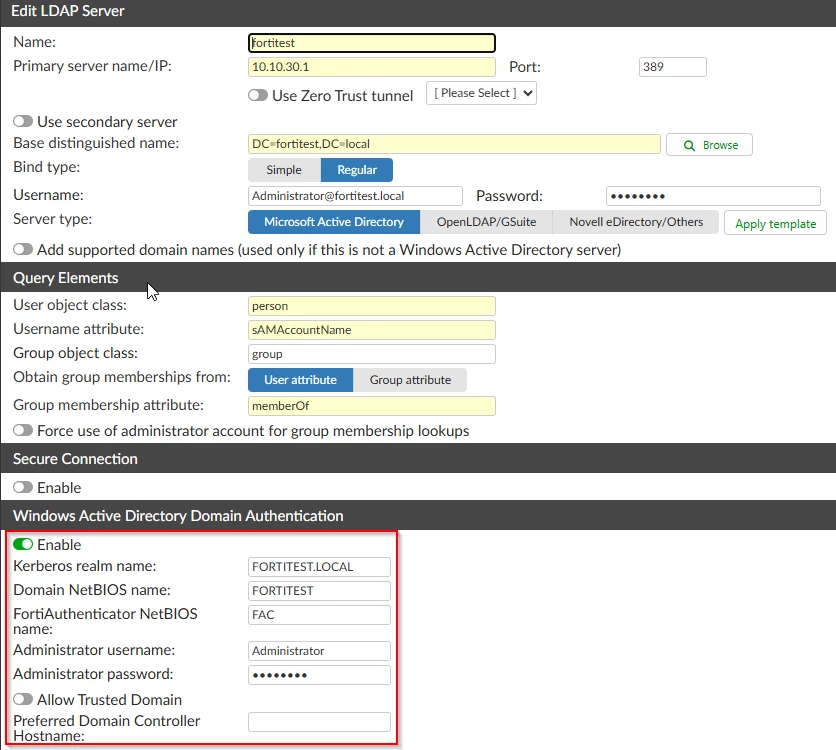Viewport: 836px width, 750px height.
Task: Click the FortiAuthenticator NetBIOS name field
Action: pos(319,615)
